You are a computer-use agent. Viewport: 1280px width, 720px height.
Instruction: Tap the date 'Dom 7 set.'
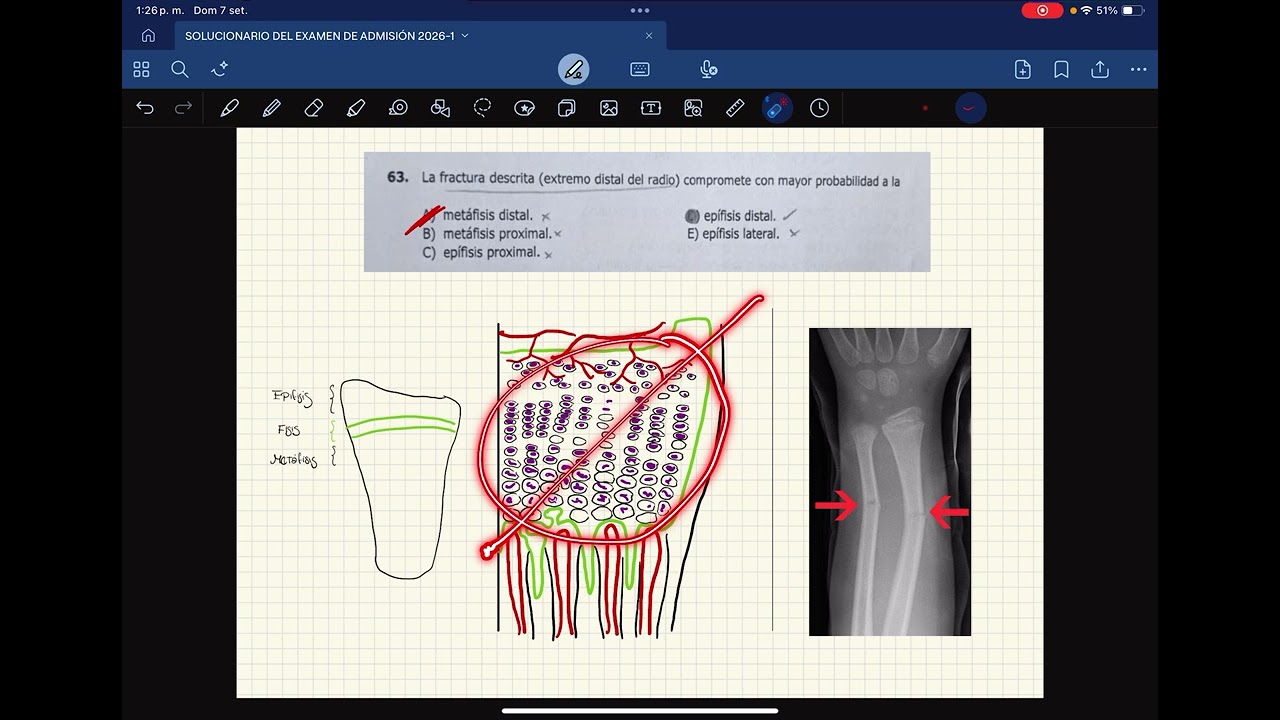[x=220, y=10]
